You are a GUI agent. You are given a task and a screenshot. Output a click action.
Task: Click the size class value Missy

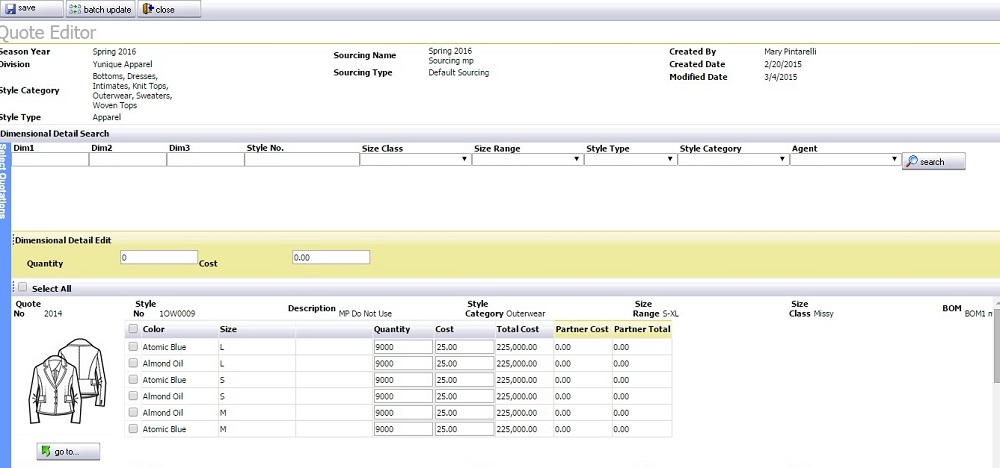[823, 314]
